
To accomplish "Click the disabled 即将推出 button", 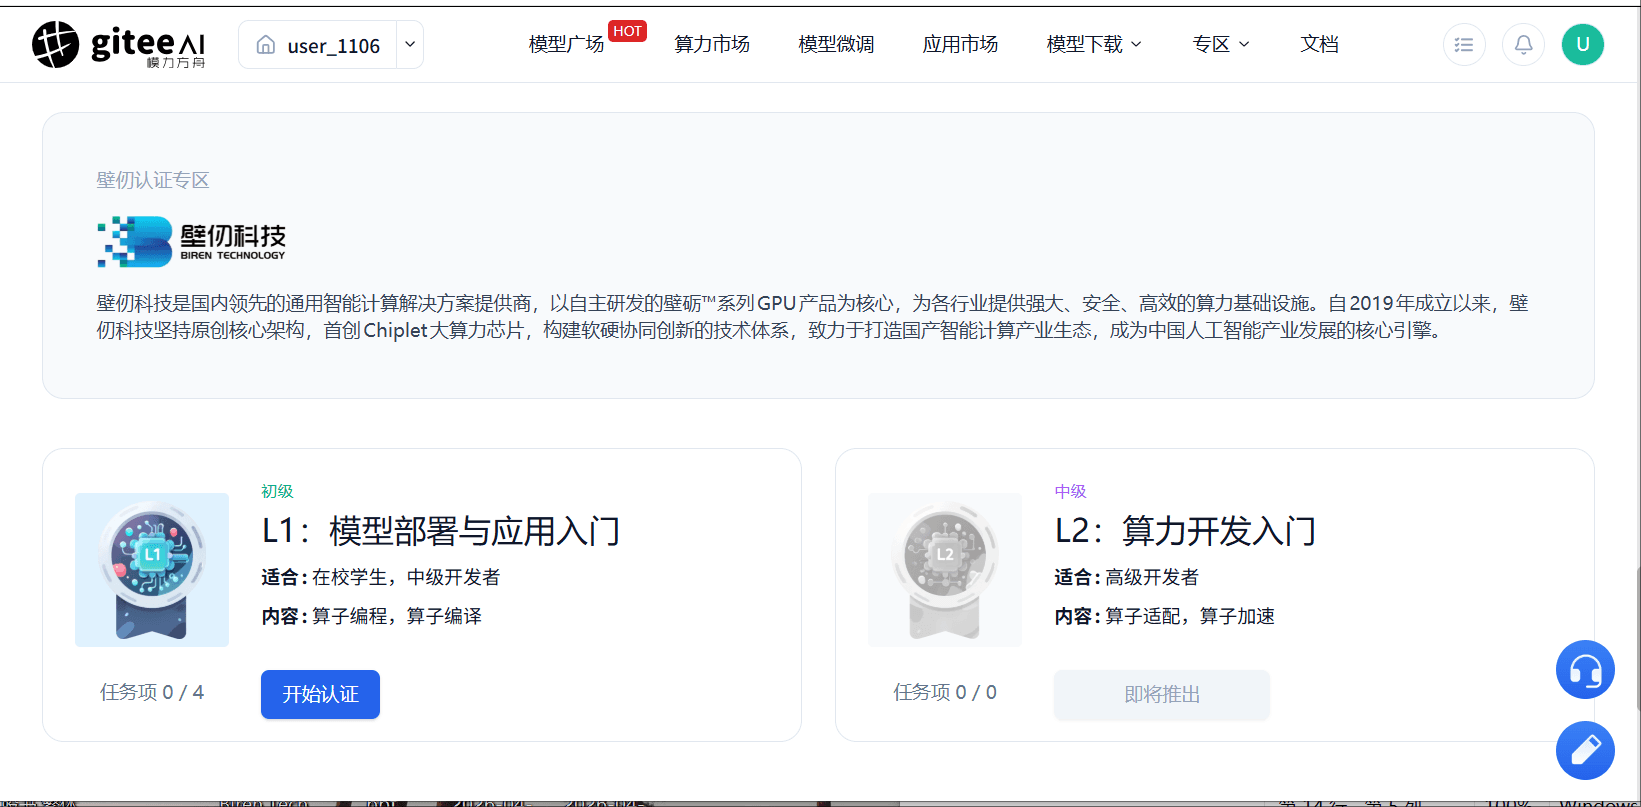I will click(x=1162, y=694).
